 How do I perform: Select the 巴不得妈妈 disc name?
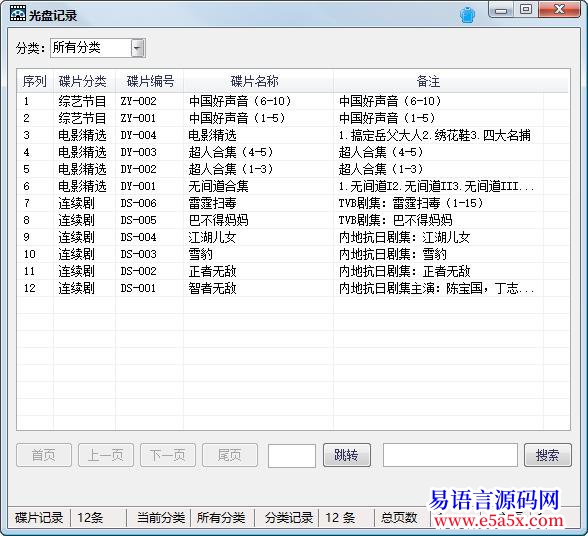click(x=218, y=220)
